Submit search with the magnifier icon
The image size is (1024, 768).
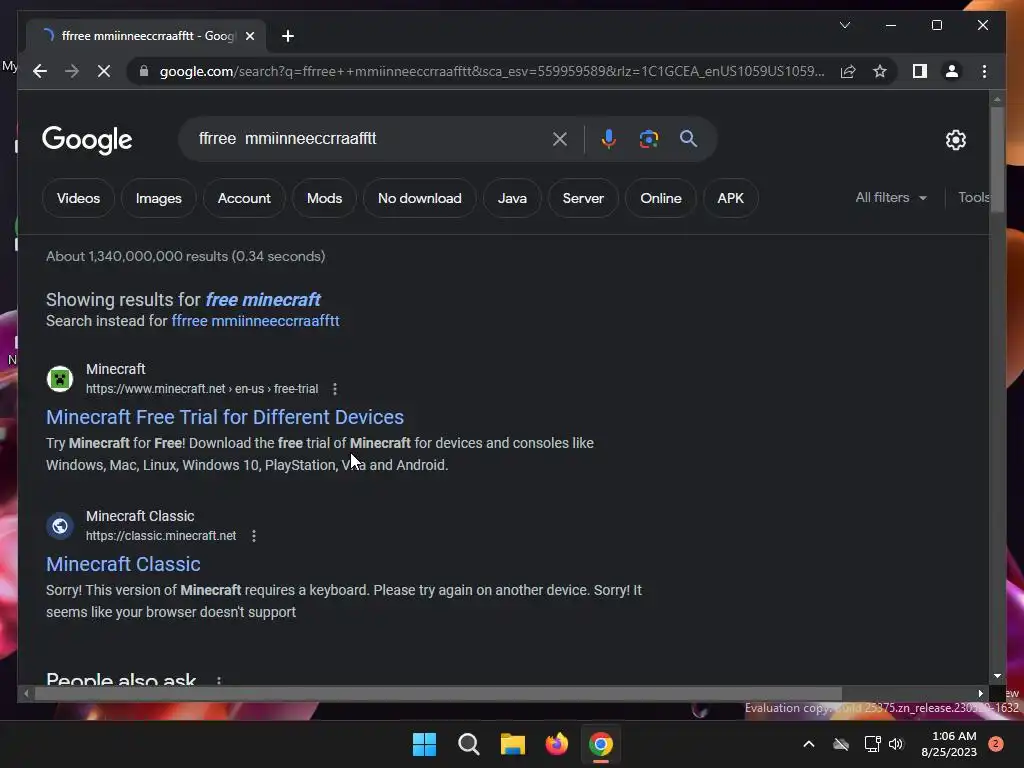tap(688, 138)
